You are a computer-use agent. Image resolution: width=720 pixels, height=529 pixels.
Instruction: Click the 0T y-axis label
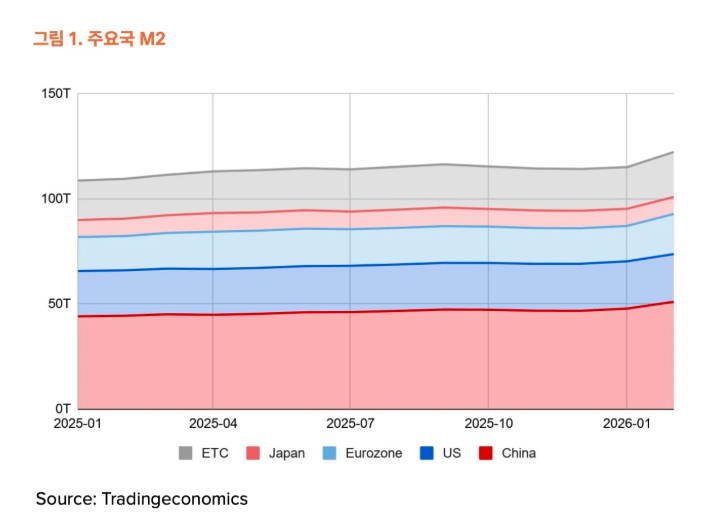point(63,408)
